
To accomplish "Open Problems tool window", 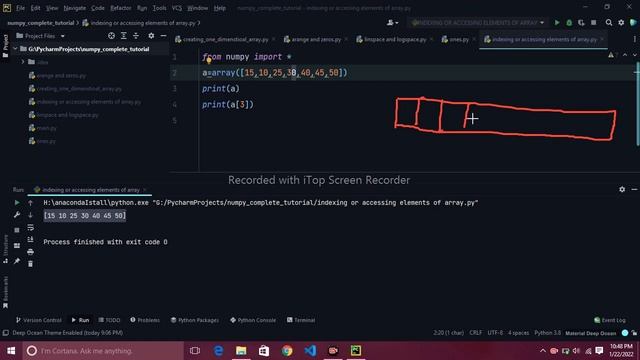I will tap(145, 320).
